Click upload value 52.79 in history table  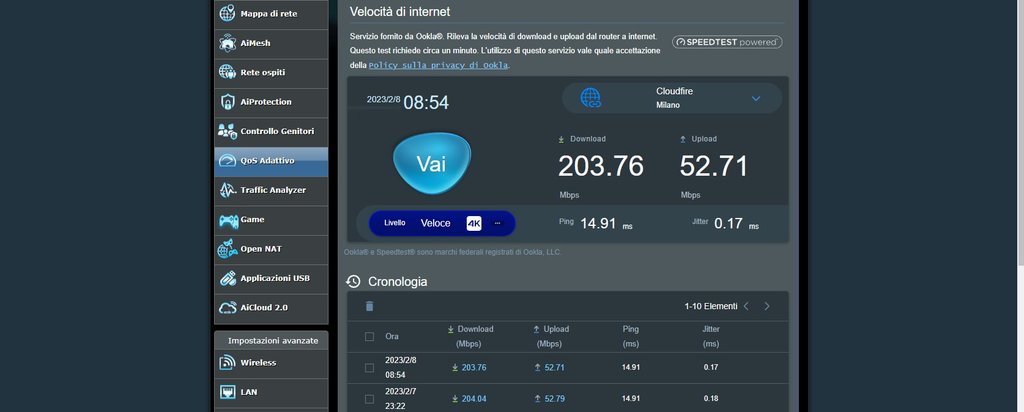554,399
